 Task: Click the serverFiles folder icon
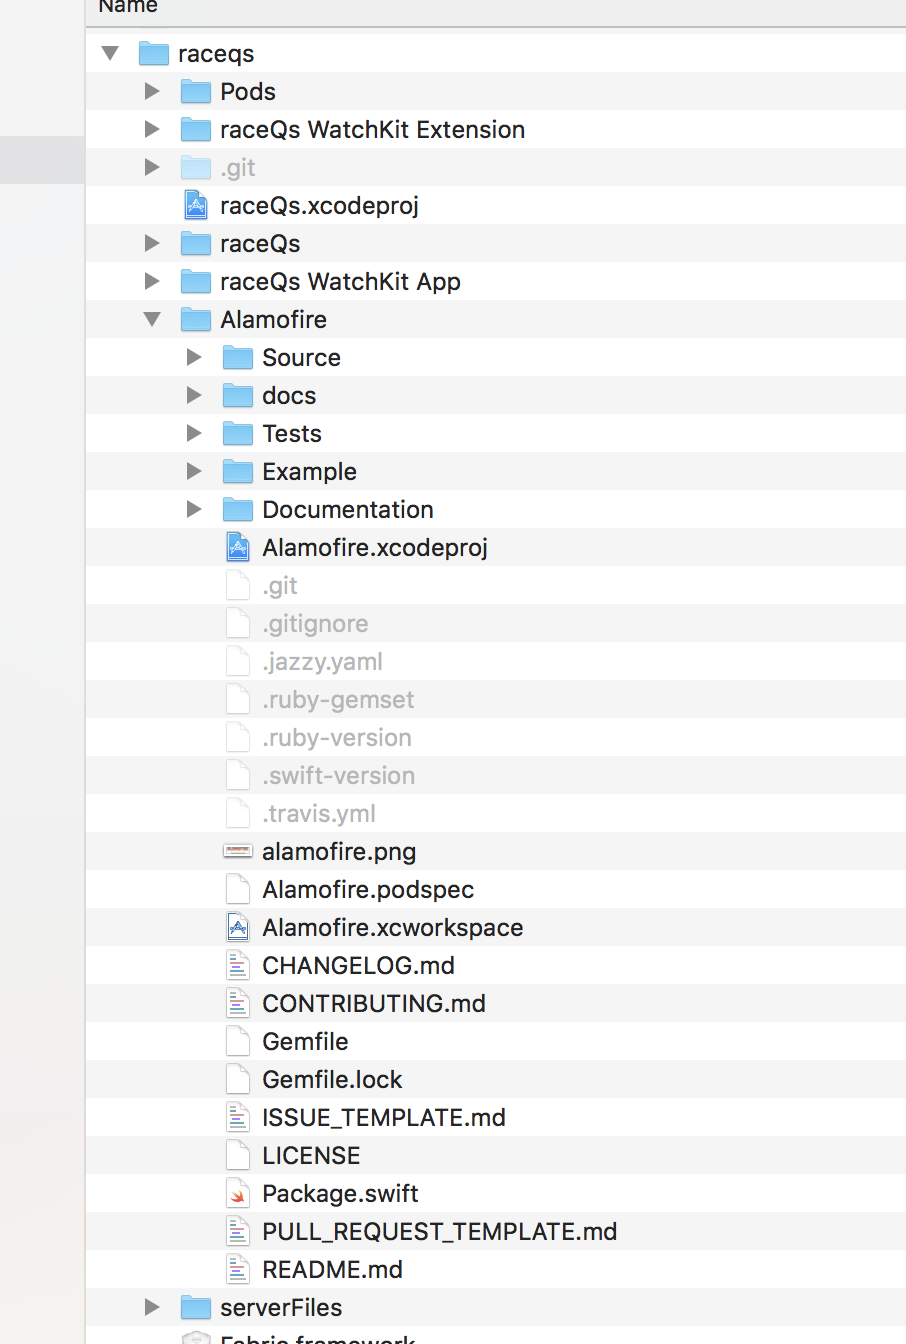tap(195, 1307)
